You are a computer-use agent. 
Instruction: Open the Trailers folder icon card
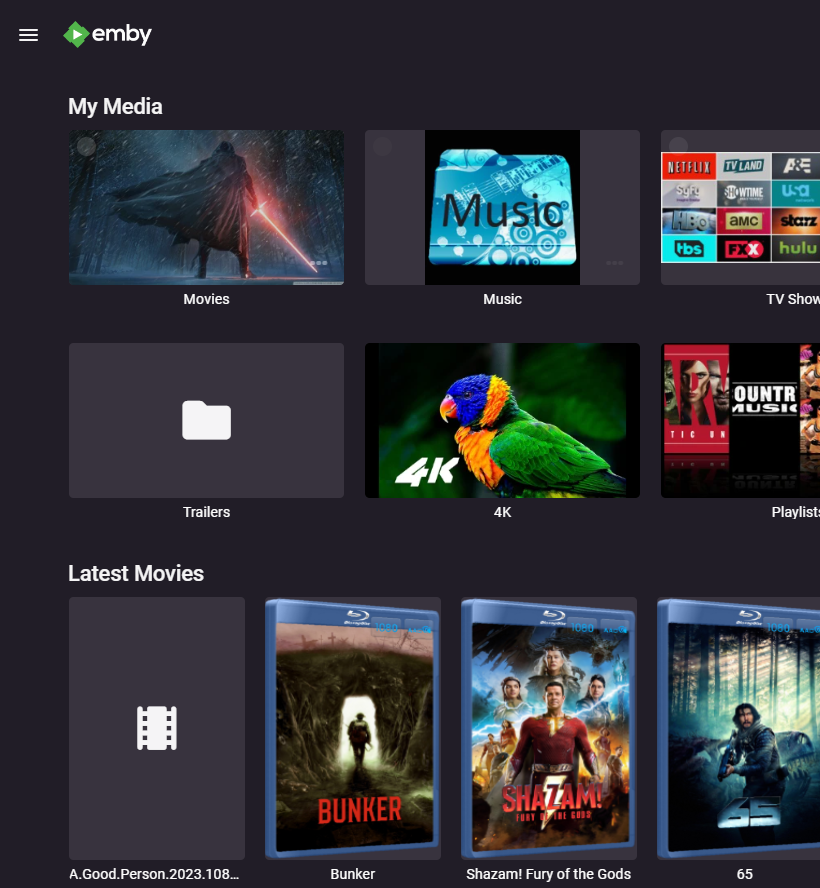(x=206, y=420)
